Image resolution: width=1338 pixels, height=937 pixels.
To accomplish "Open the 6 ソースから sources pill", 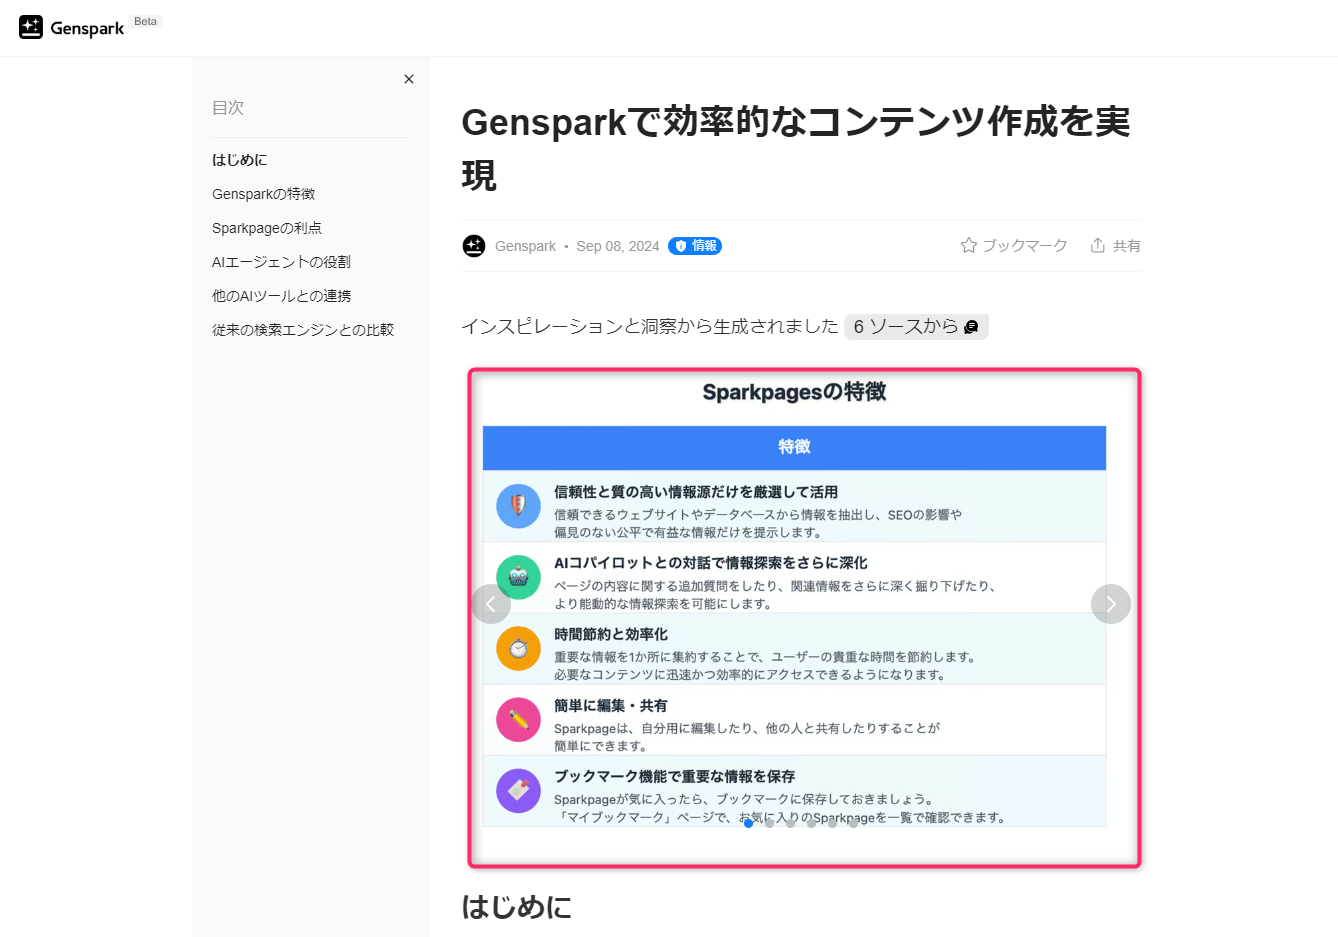I will pyautogui.click(x=916, y=327).
